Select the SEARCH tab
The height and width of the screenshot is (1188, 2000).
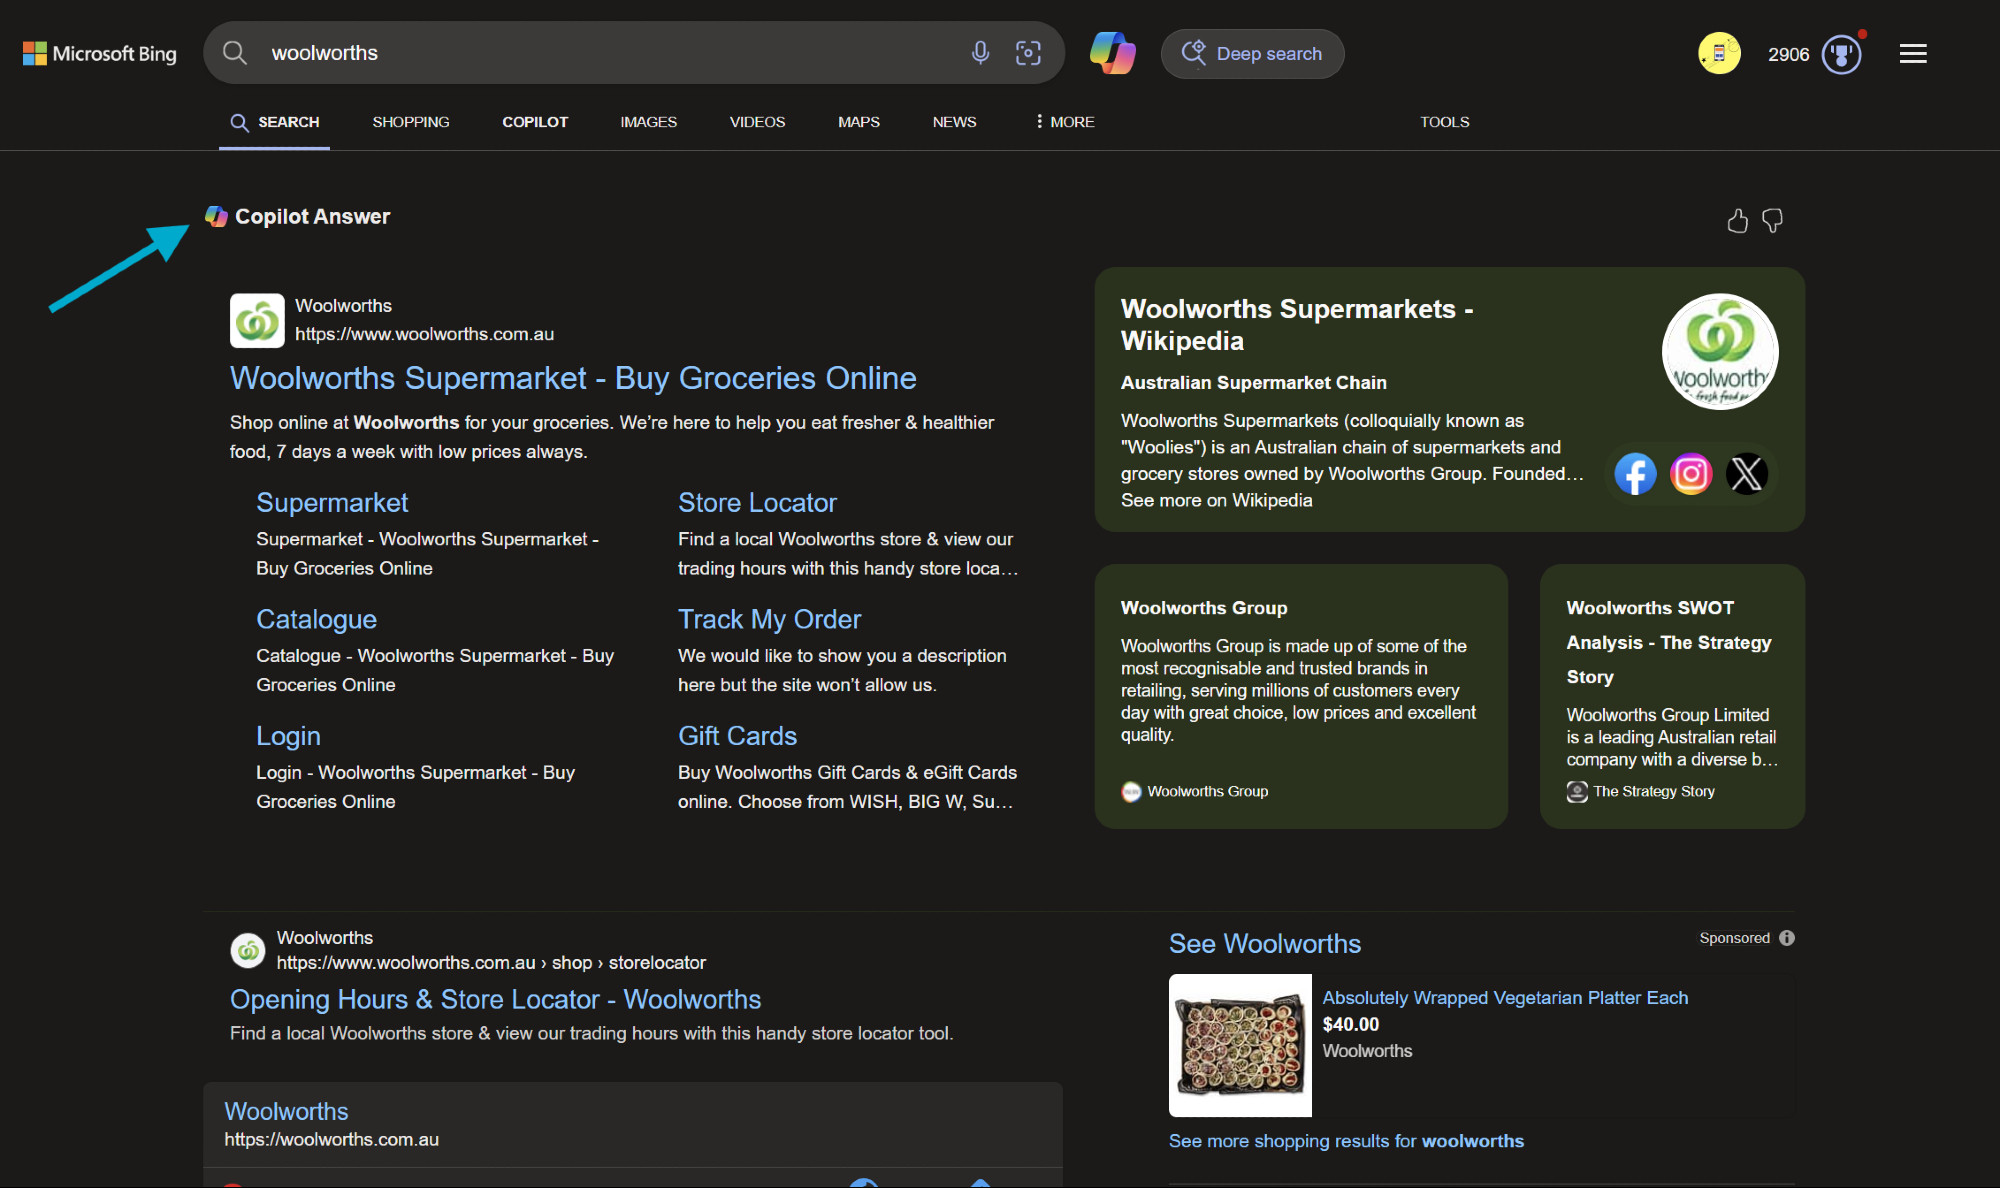pos(275,122)
